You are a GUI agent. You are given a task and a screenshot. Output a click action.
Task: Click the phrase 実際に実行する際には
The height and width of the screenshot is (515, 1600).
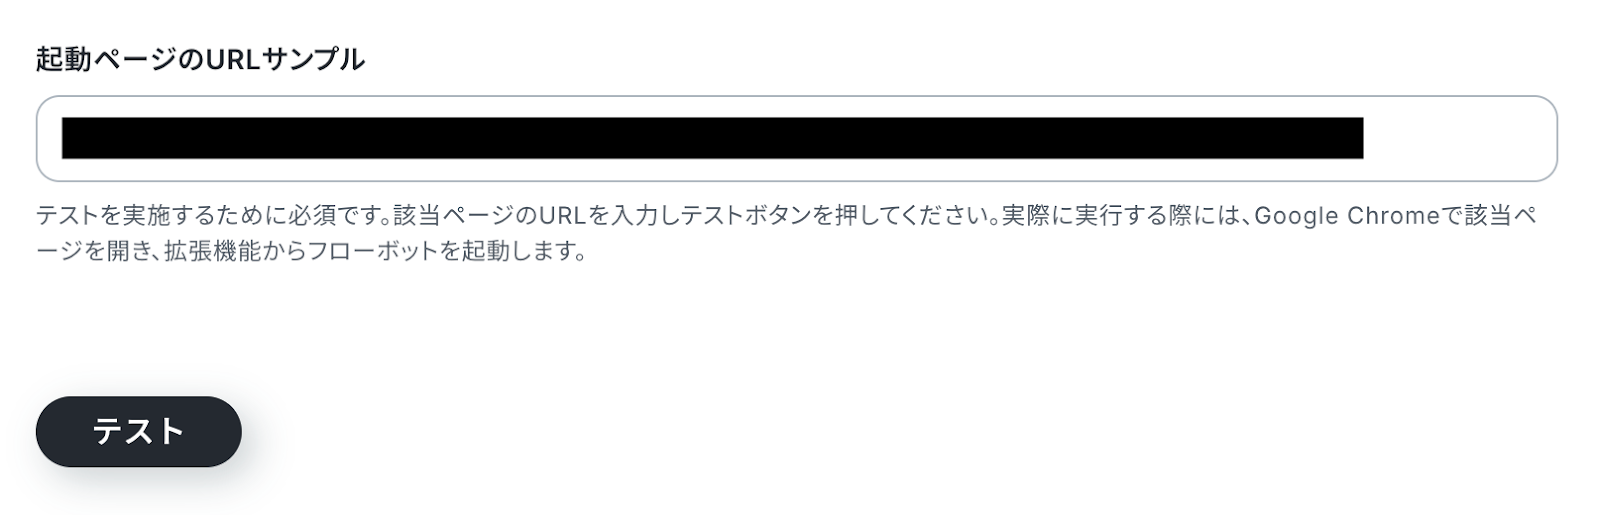coord(1120,216)
